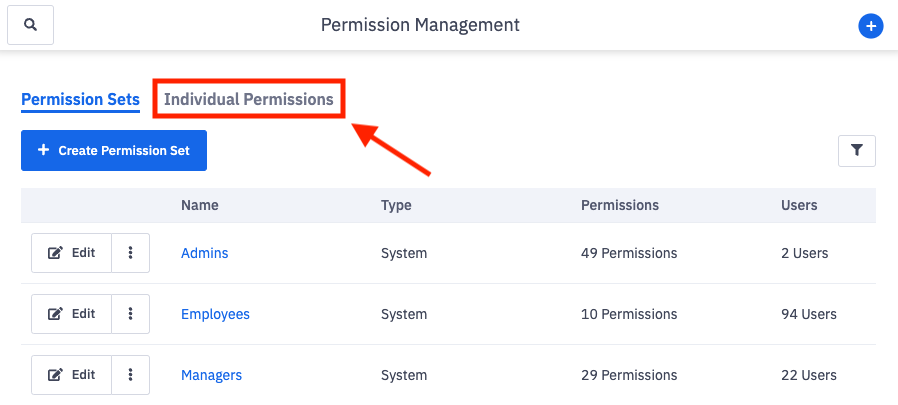Open three-dot menu for Admins row
Screen dimensions: 898x405
pos(131,253)
